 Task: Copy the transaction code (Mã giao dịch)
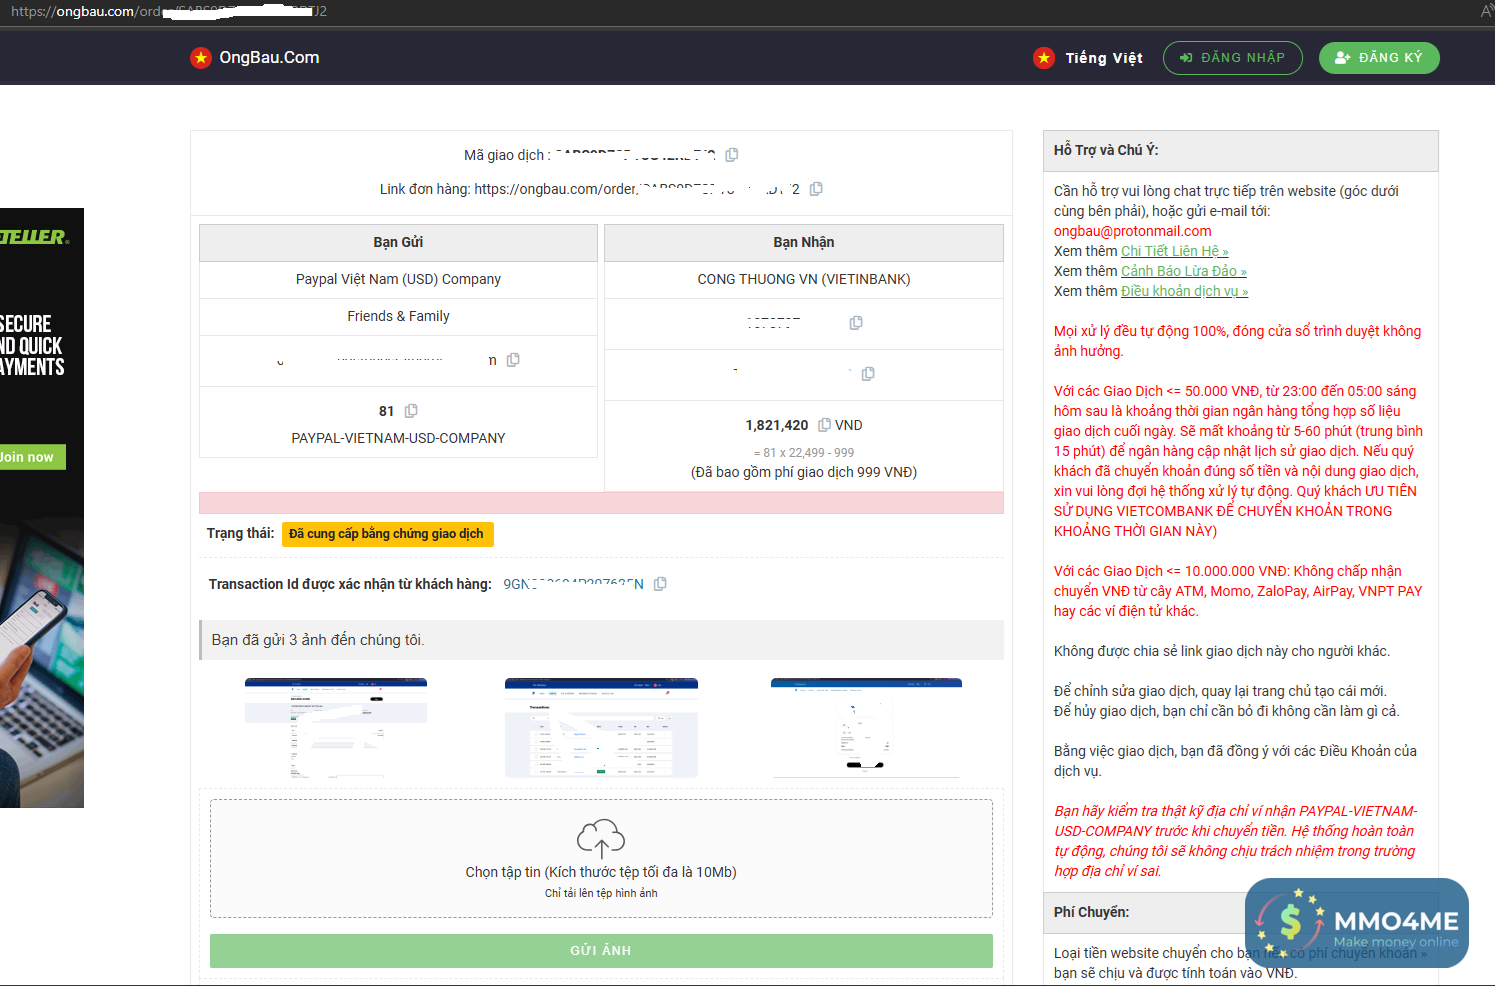pos(732,155)
